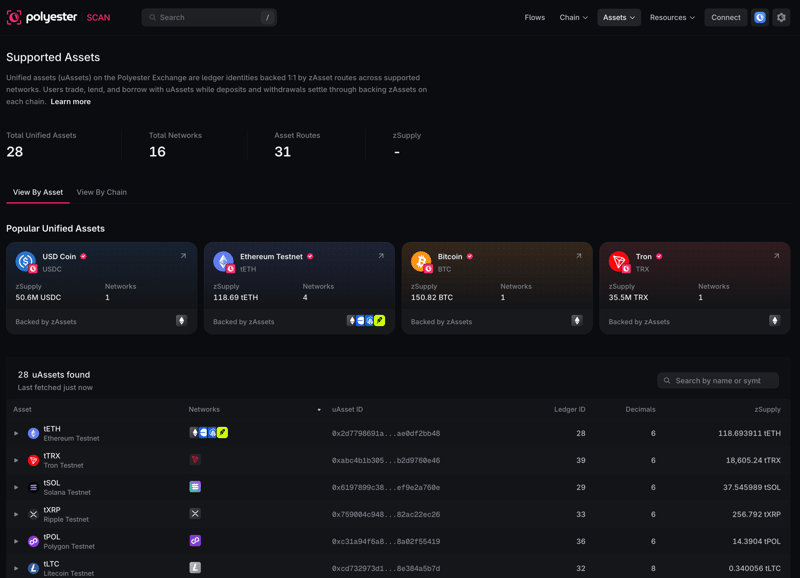Follow the Learn more link

click(70, 102)
